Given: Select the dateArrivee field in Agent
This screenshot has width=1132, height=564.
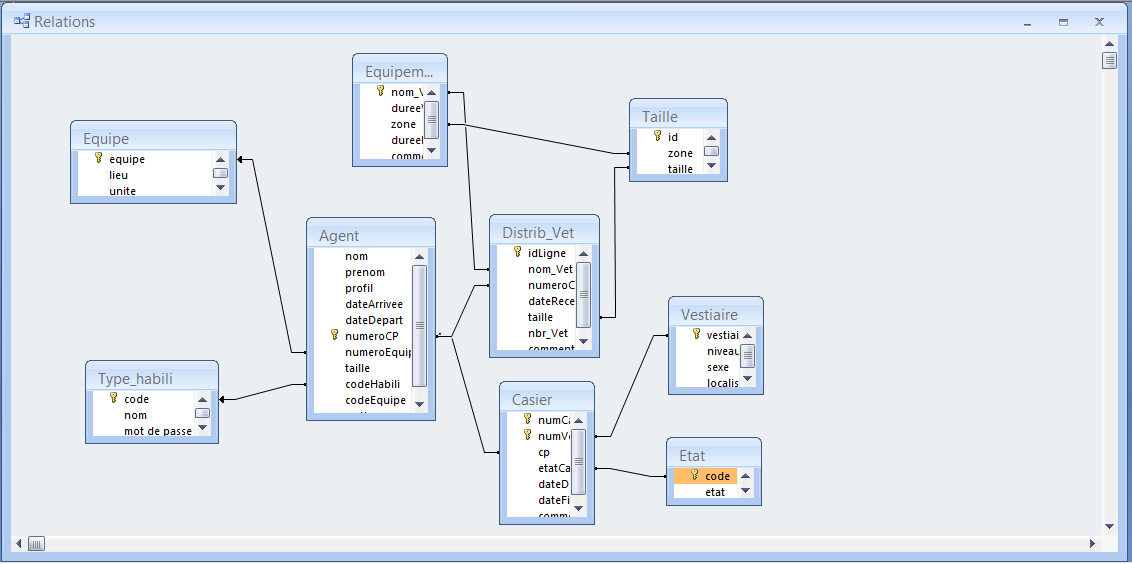Looking at the screenshot, I should (374, 304).
